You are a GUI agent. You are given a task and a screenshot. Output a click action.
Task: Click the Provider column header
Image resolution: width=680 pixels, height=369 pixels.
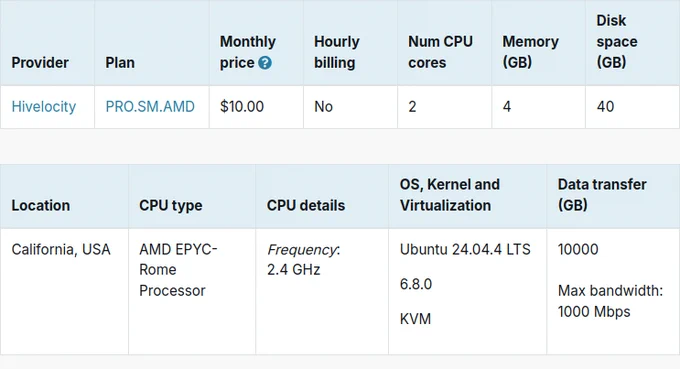coord(40,62)
